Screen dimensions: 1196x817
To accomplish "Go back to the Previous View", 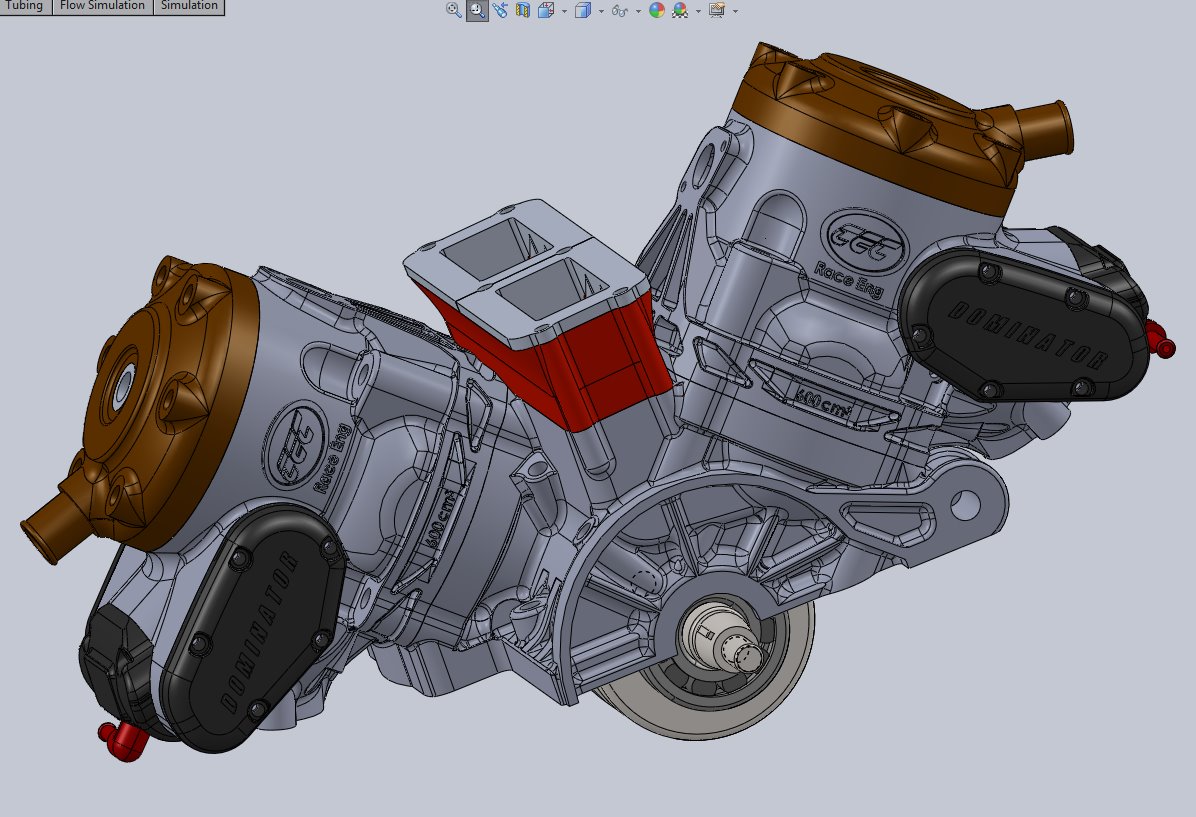I will (500, 10).
